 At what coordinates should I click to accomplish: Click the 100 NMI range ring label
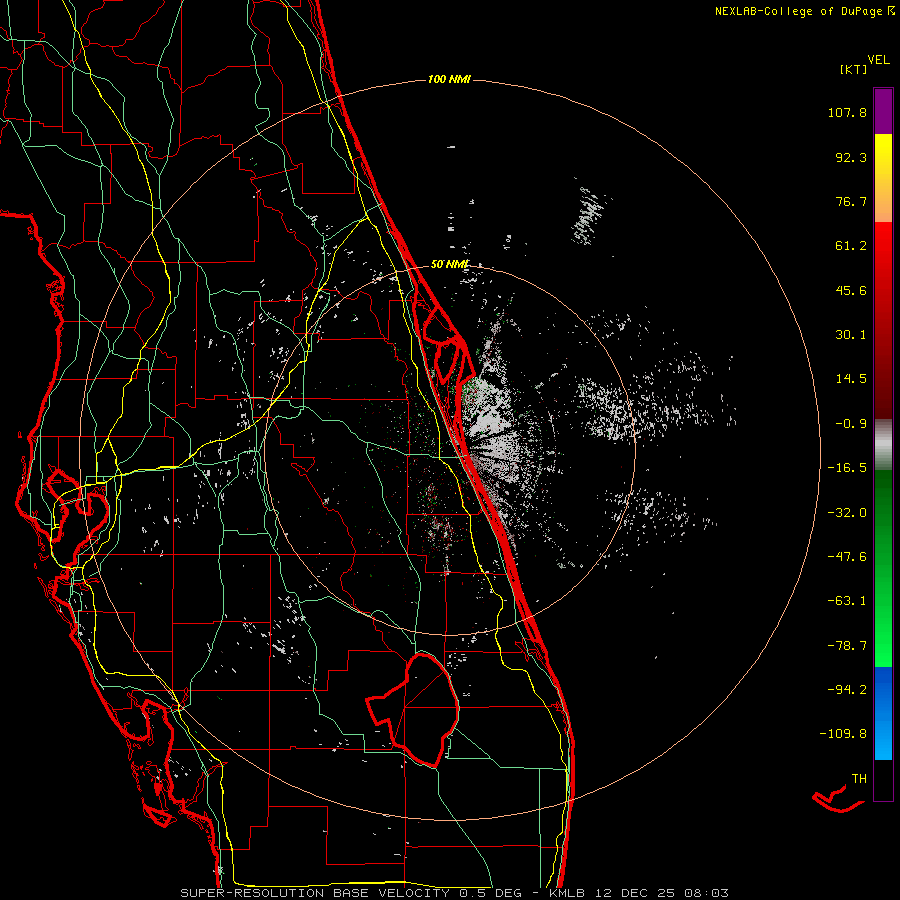click(x=449, y=79)
